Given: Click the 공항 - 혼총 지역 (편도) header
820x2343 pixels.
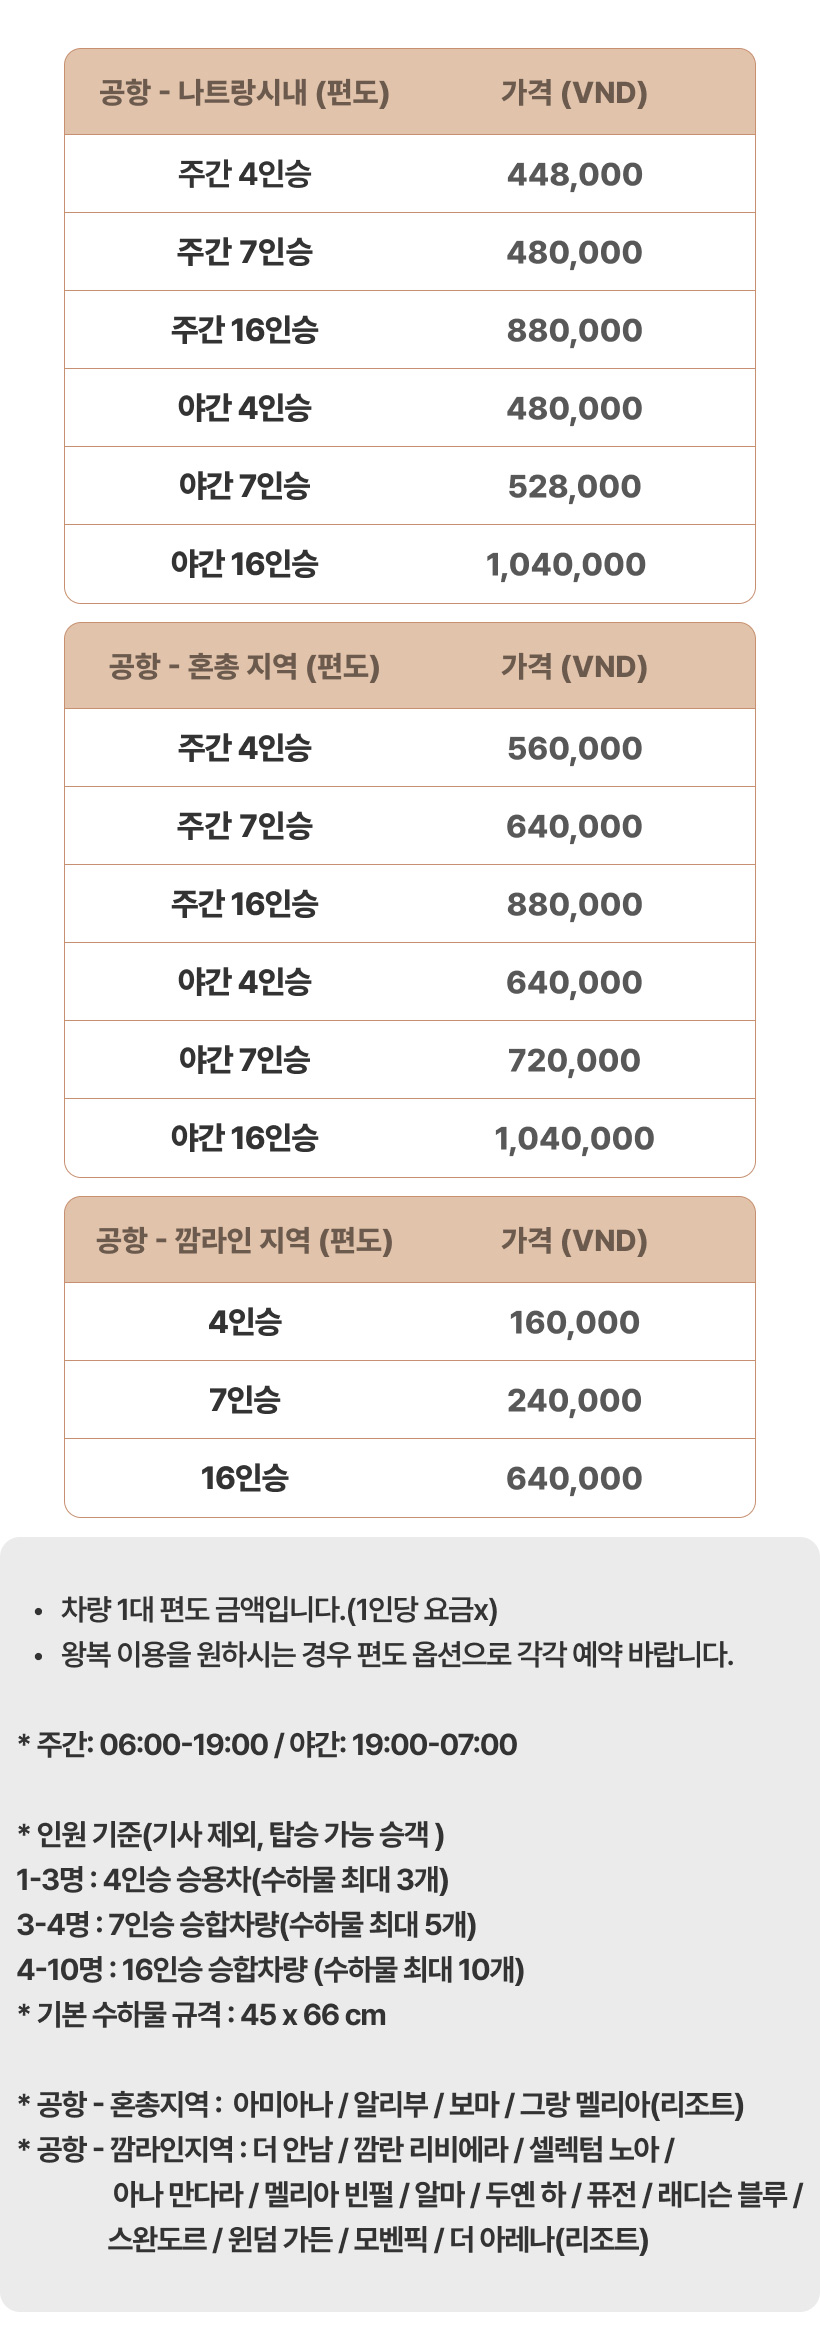Looking at the screenshot, I should (244, 667).
